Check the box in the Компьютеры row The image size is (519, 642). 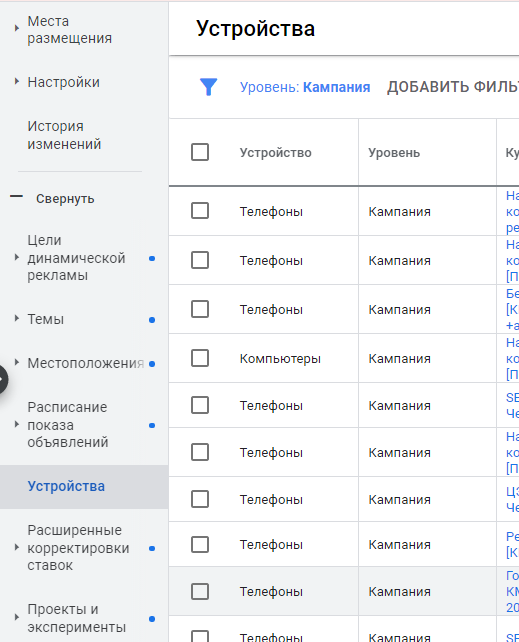click(200, 358)
